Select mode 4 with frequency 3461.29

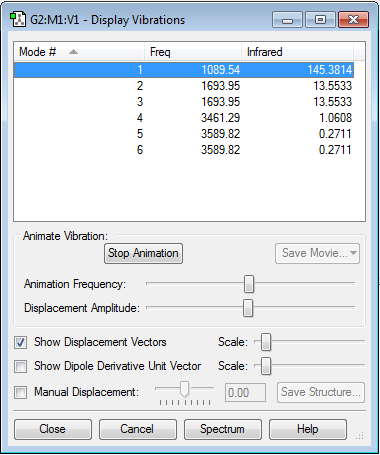click(x=184, y=118)
